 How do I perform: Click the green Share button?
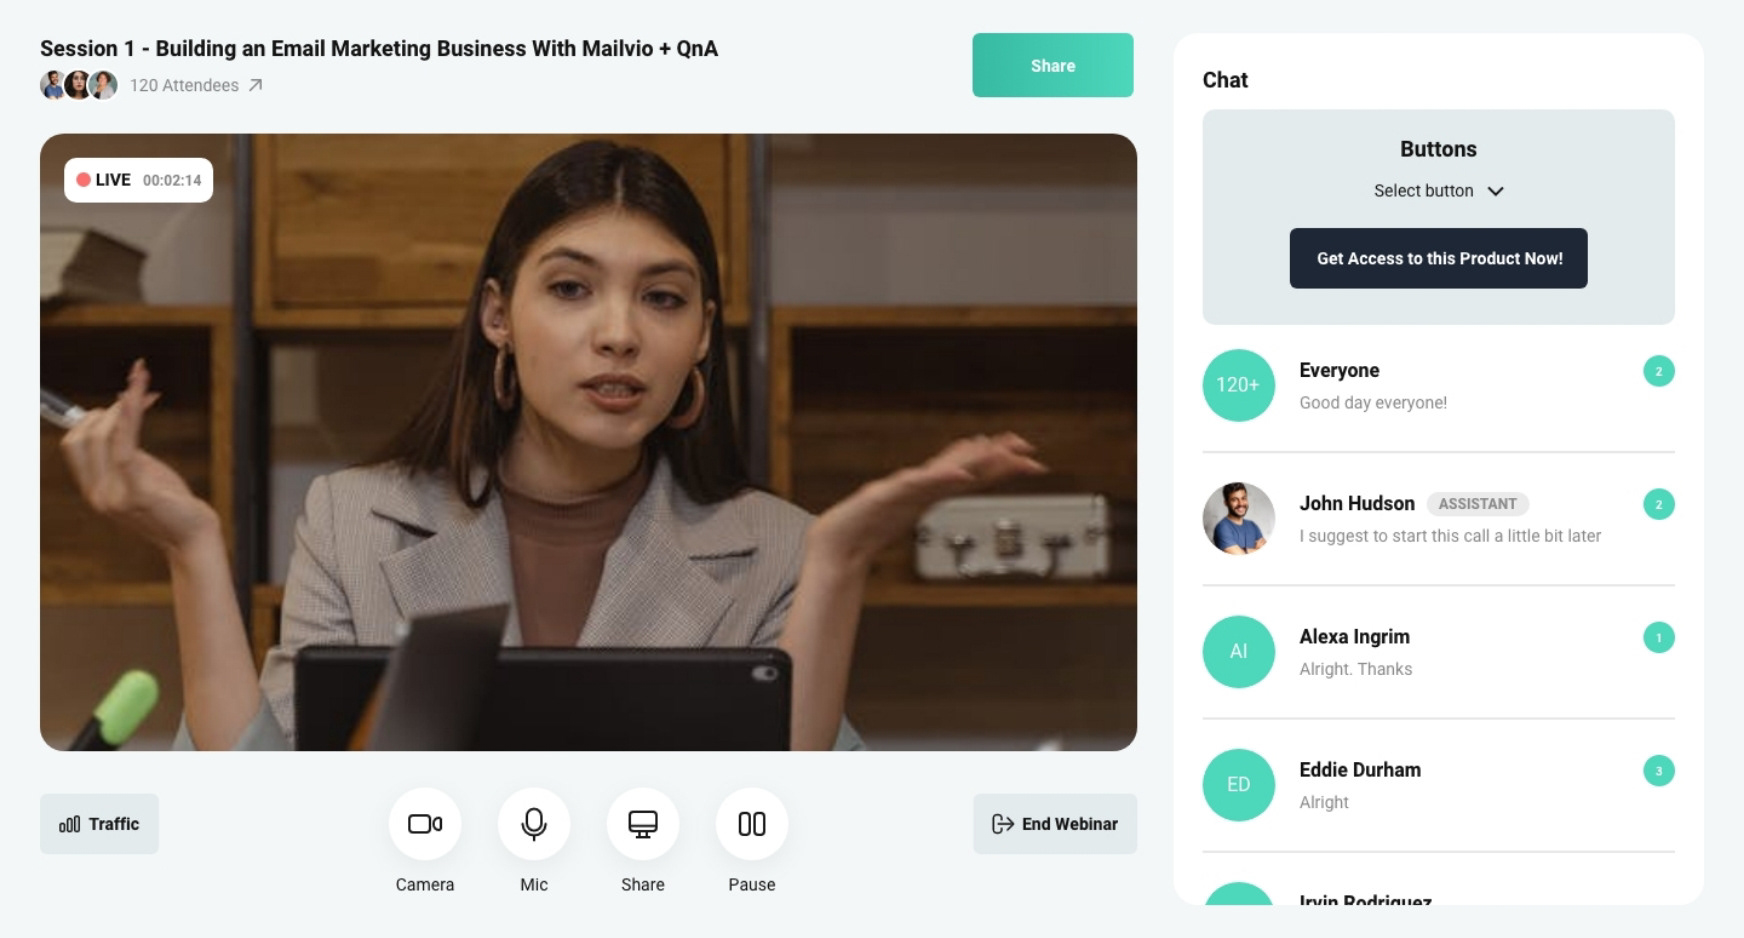[x=1053, y=65]
